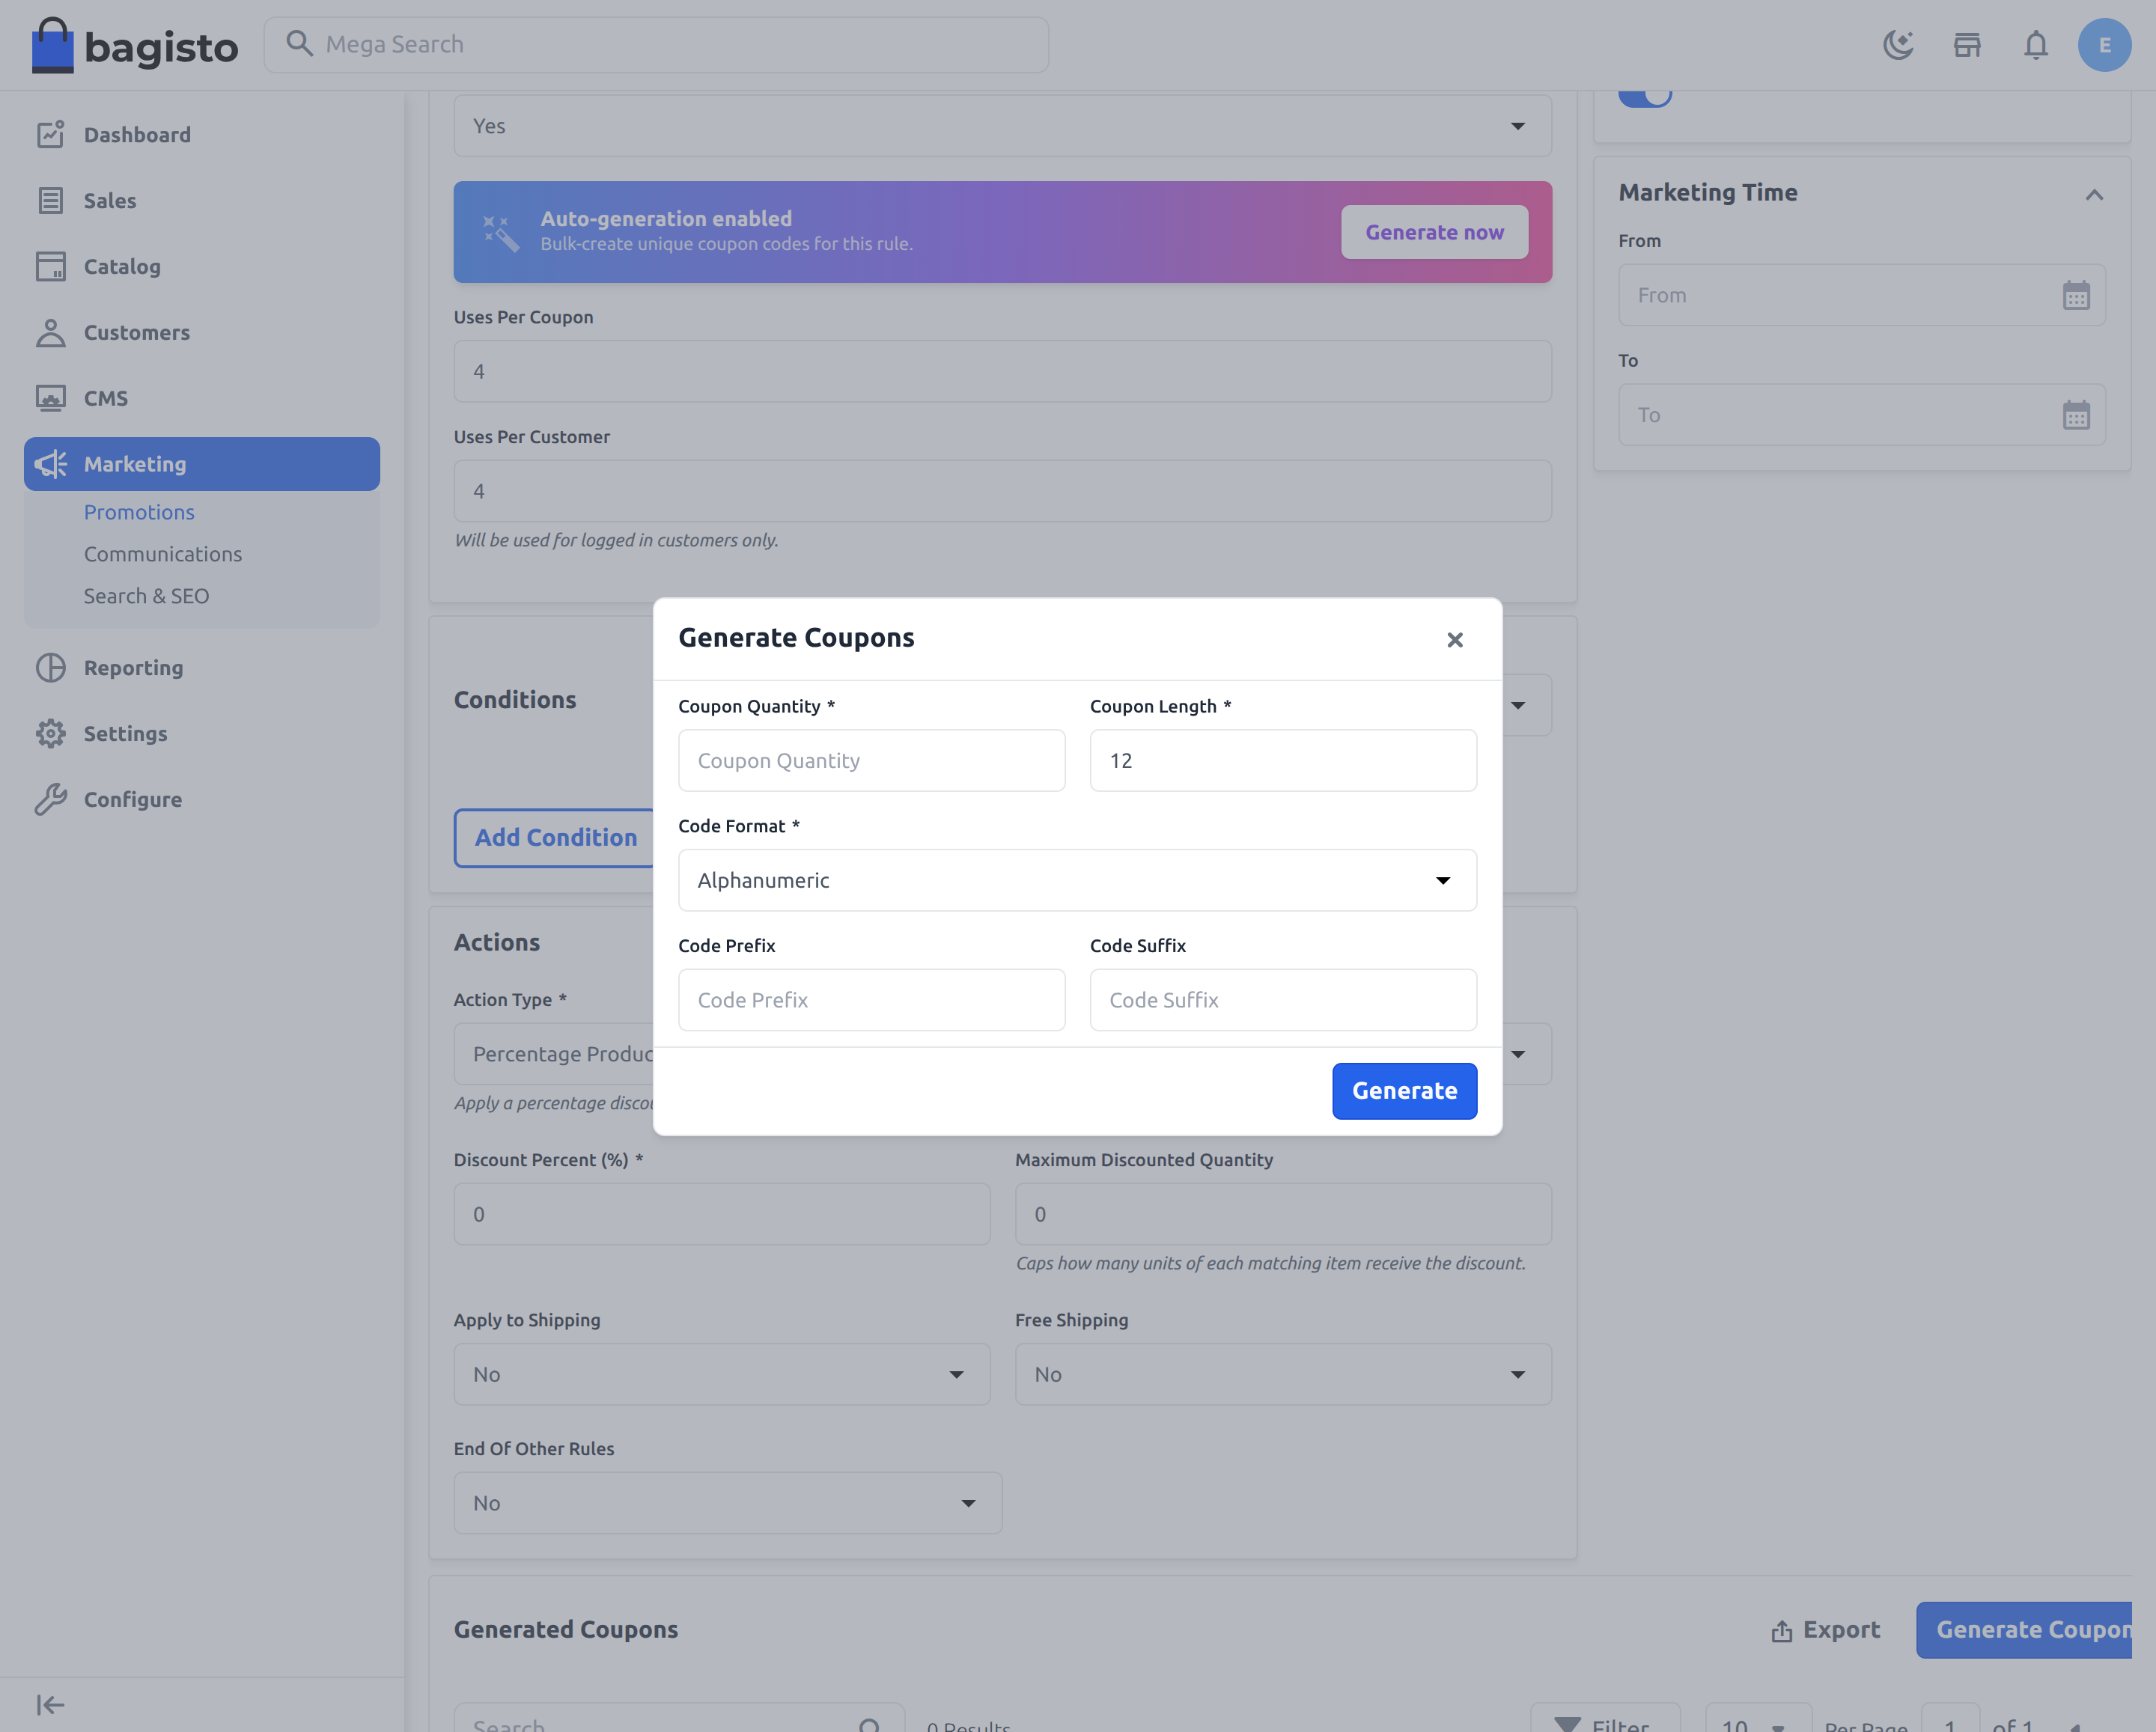
Task: Click the Customers sidebar icon
Action: click(x=51, y=333)
